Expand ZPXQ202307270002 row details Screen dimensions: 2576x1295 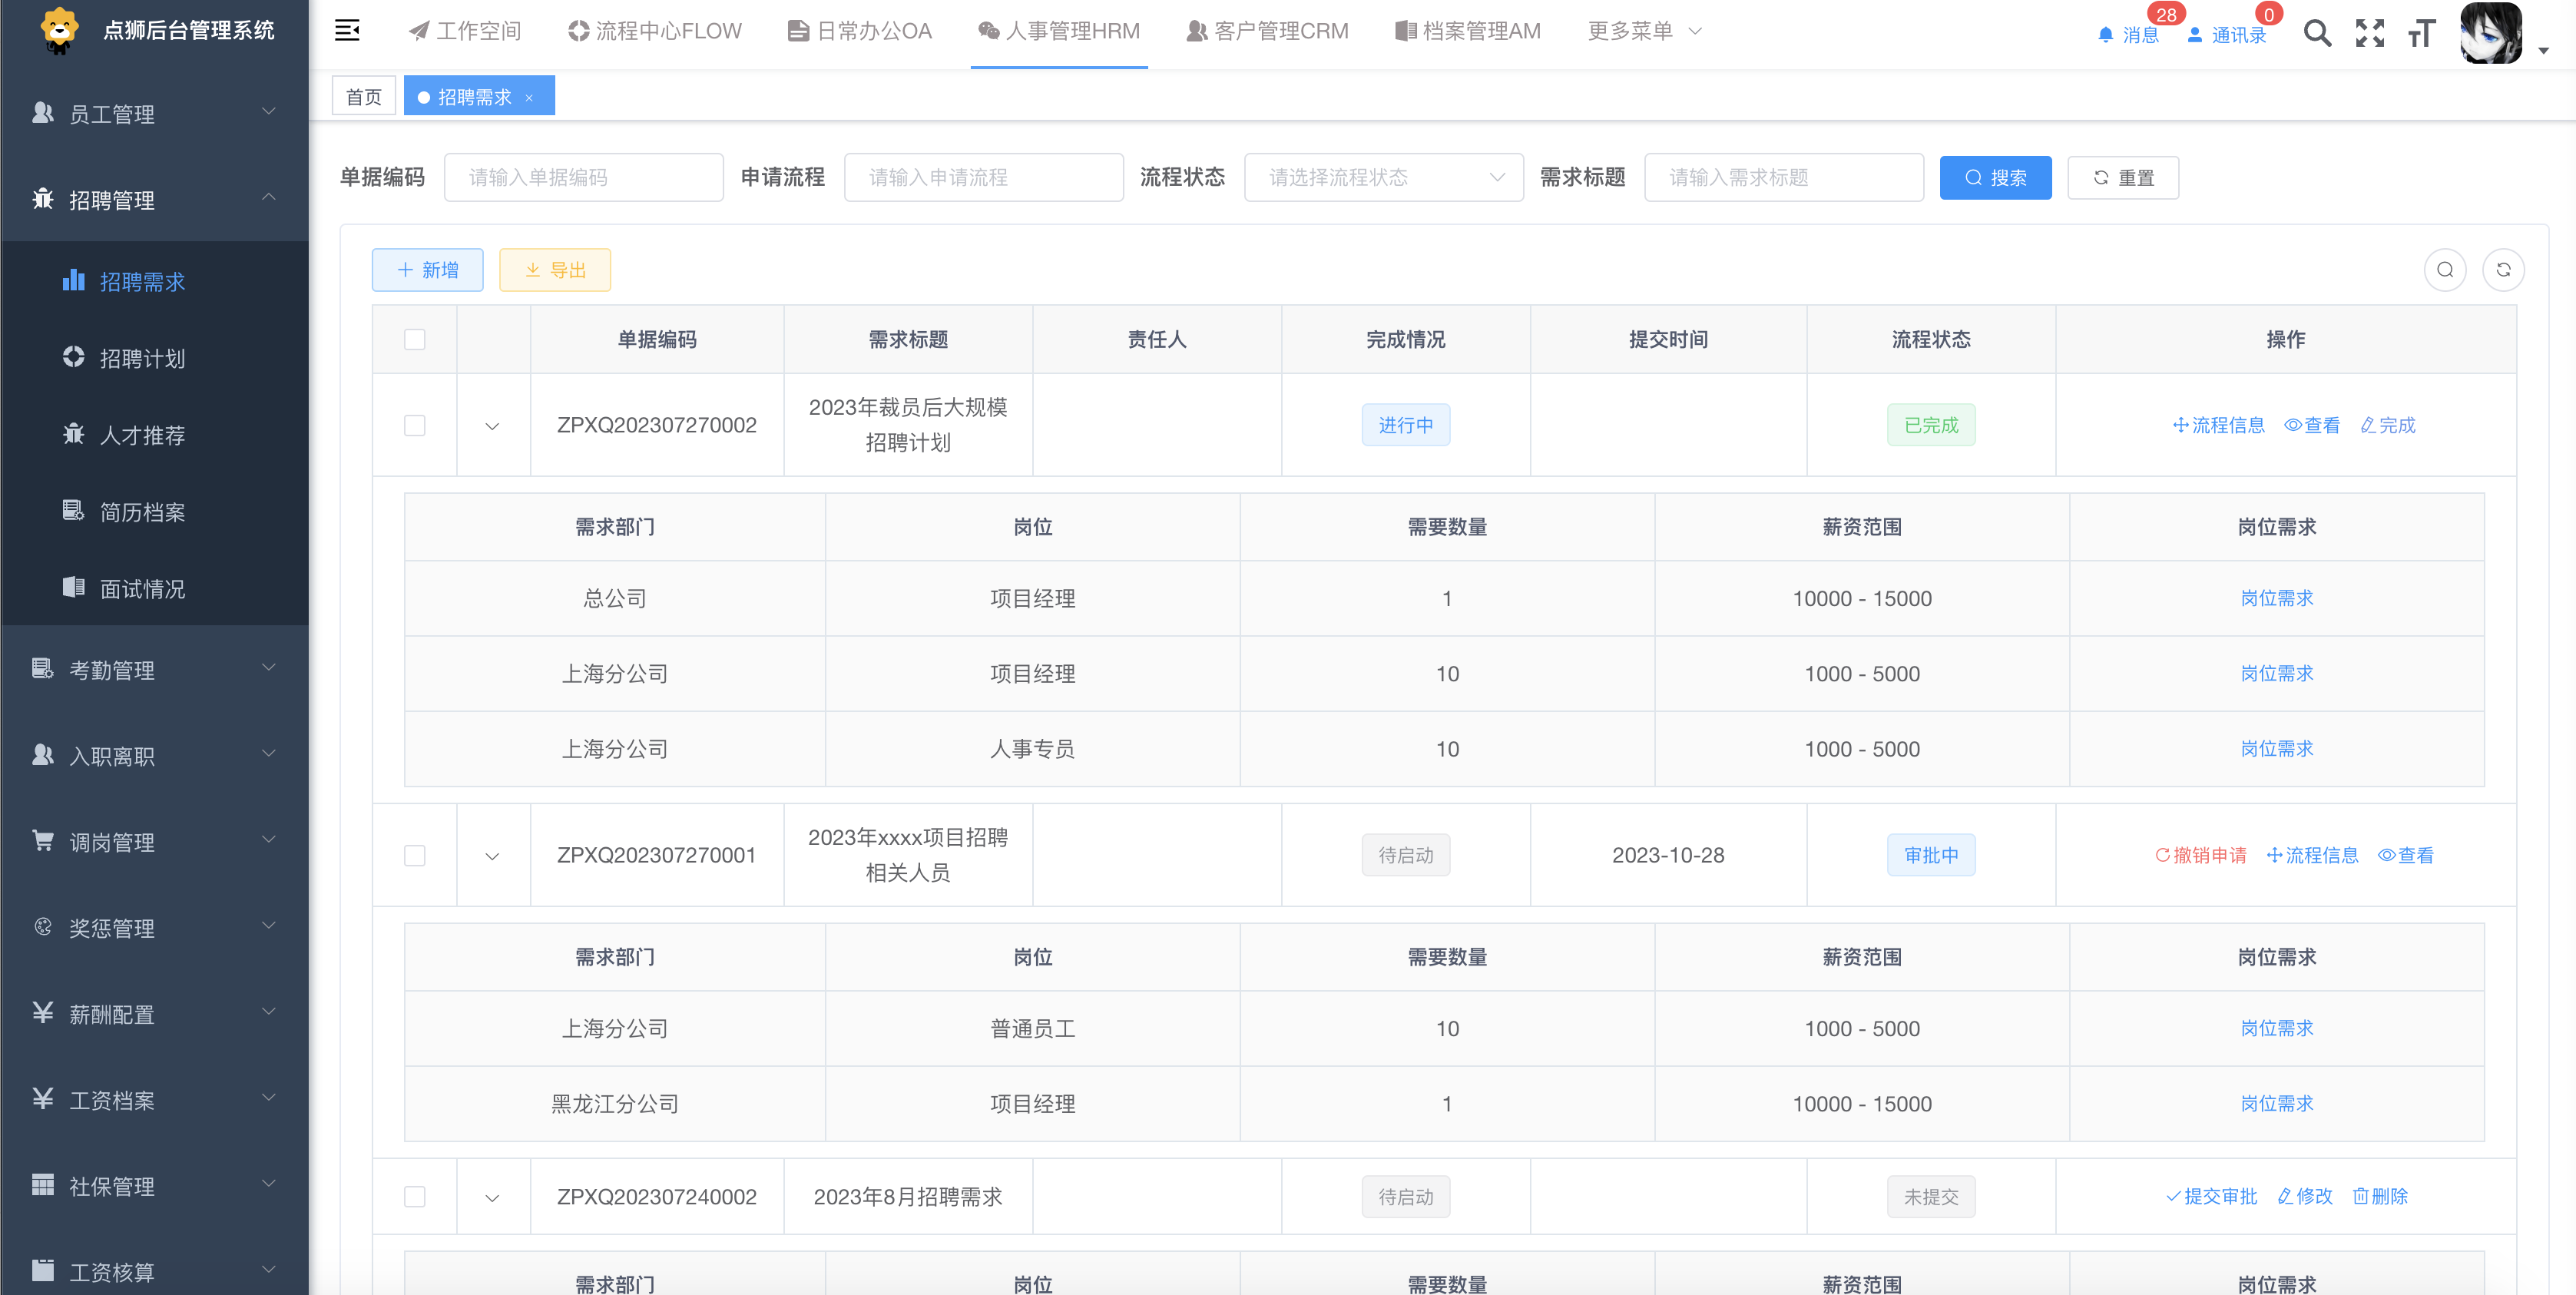tap(492, 426)
